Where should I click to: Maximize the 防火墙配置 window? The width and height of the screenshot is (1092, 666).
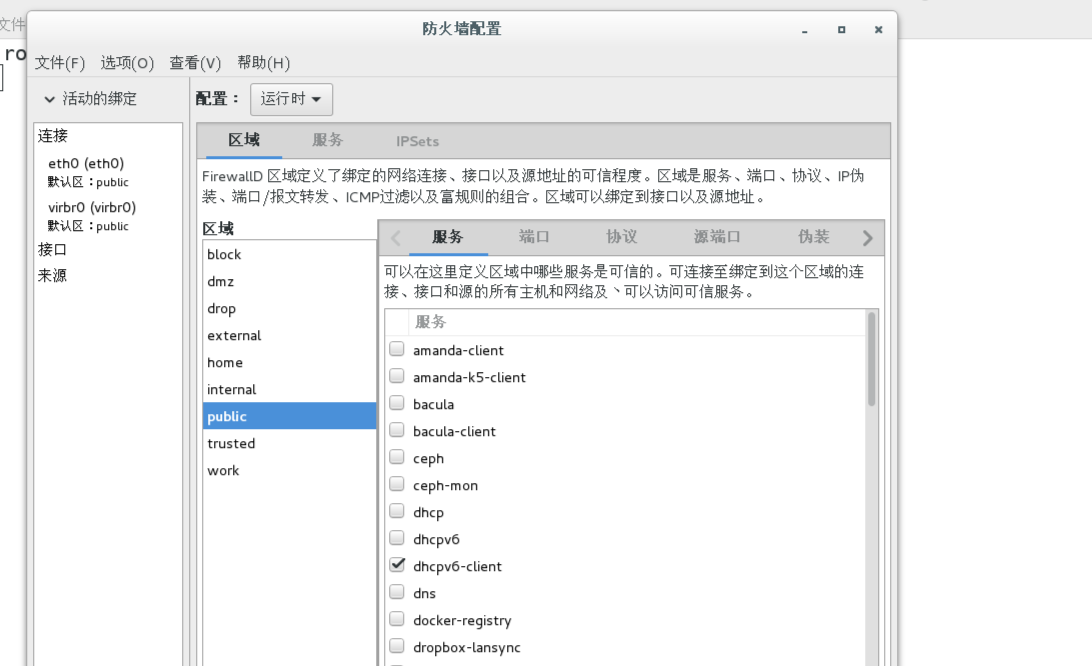(x=841, y=29)
